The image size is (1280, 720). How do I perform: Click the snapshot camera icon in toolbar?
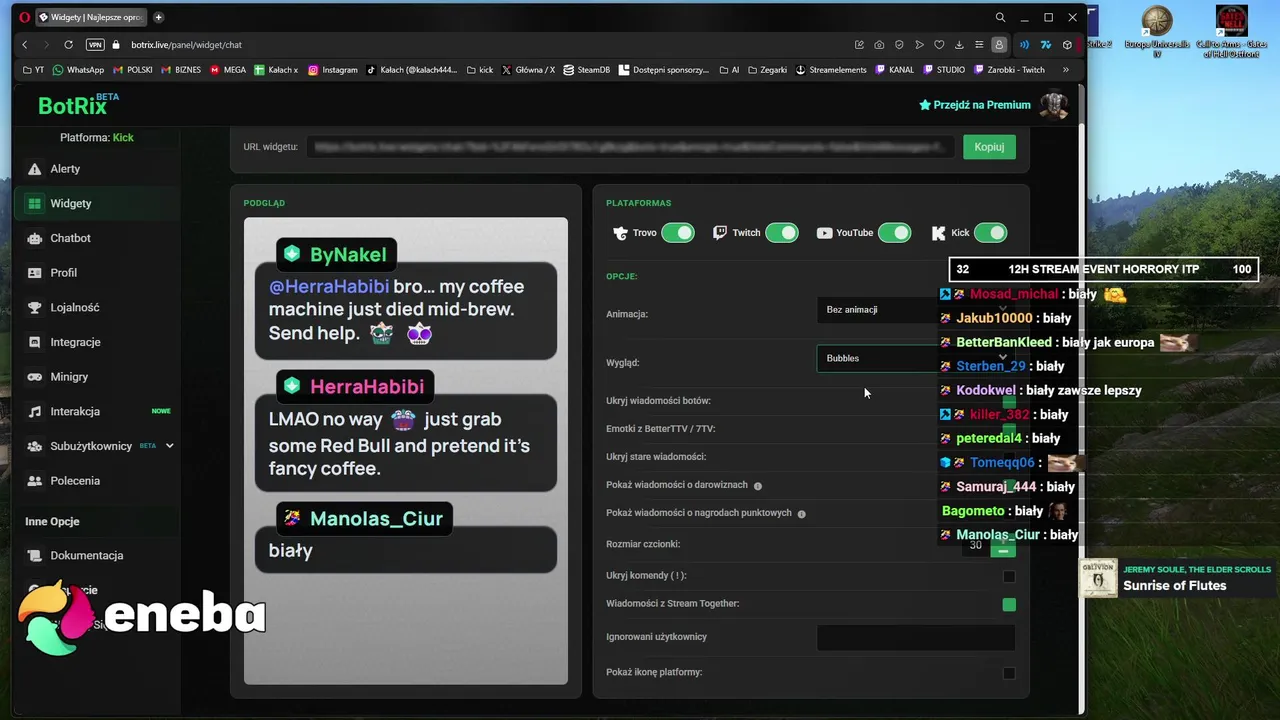[x=879, y=45]
